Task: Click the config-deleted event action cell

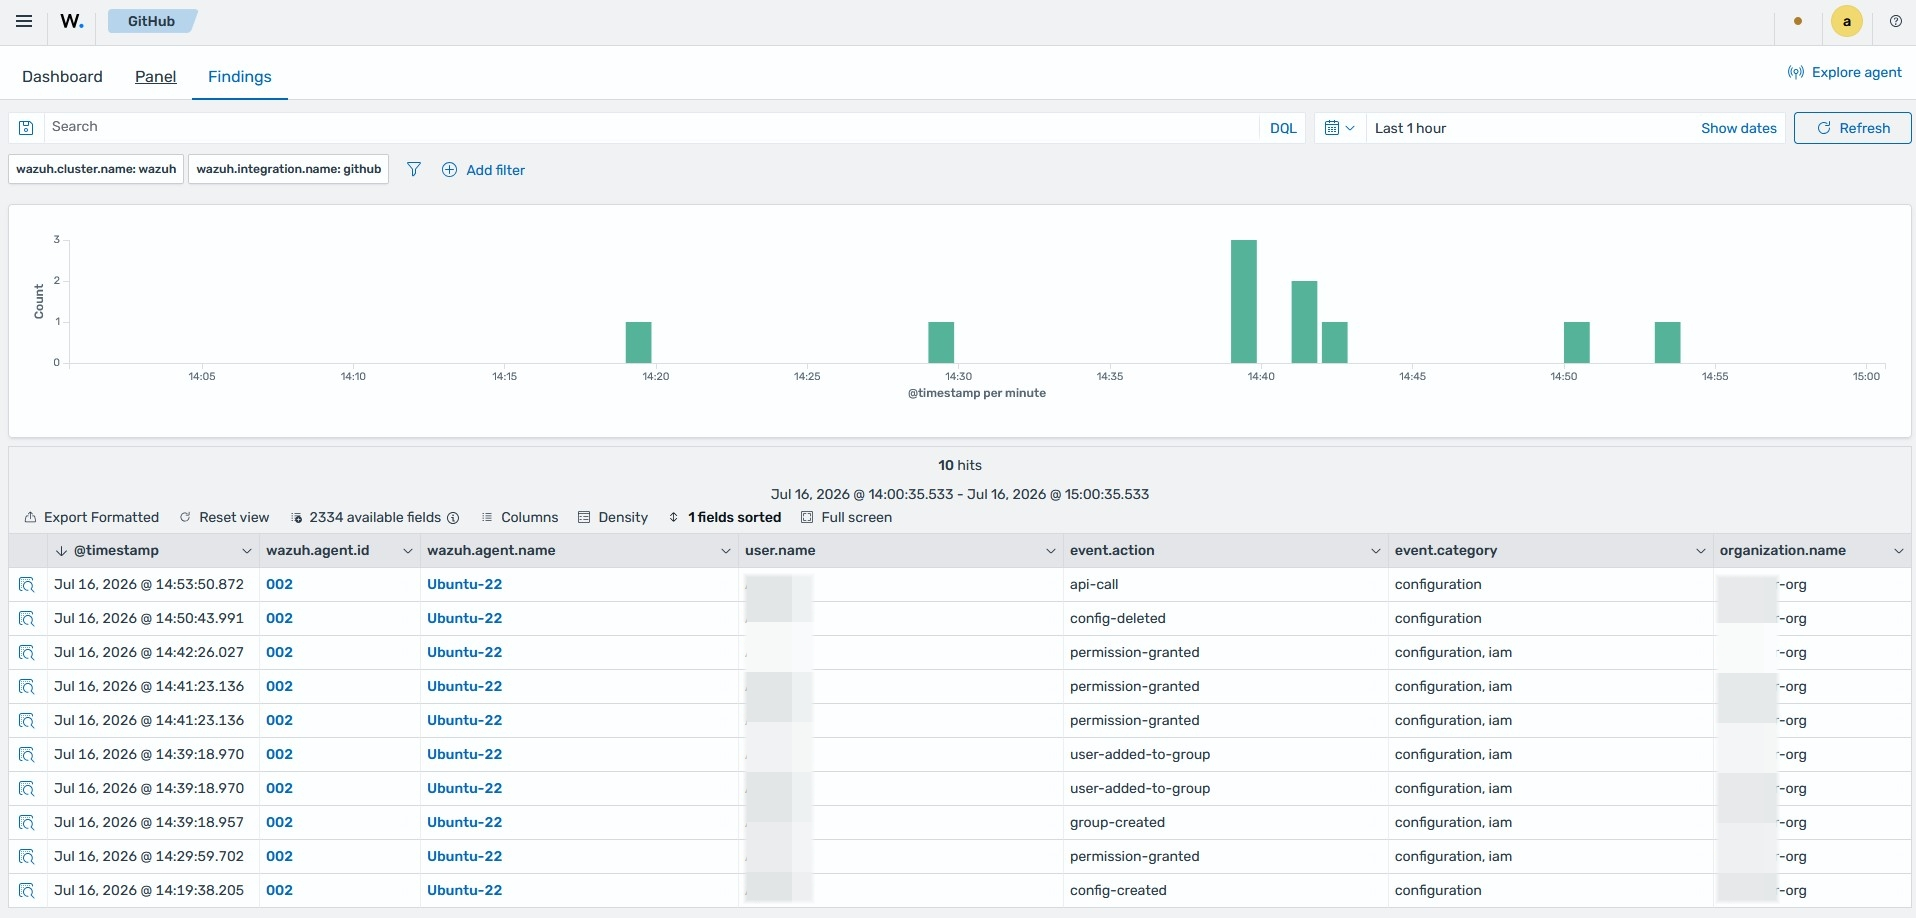Action: coord(1118,618)
